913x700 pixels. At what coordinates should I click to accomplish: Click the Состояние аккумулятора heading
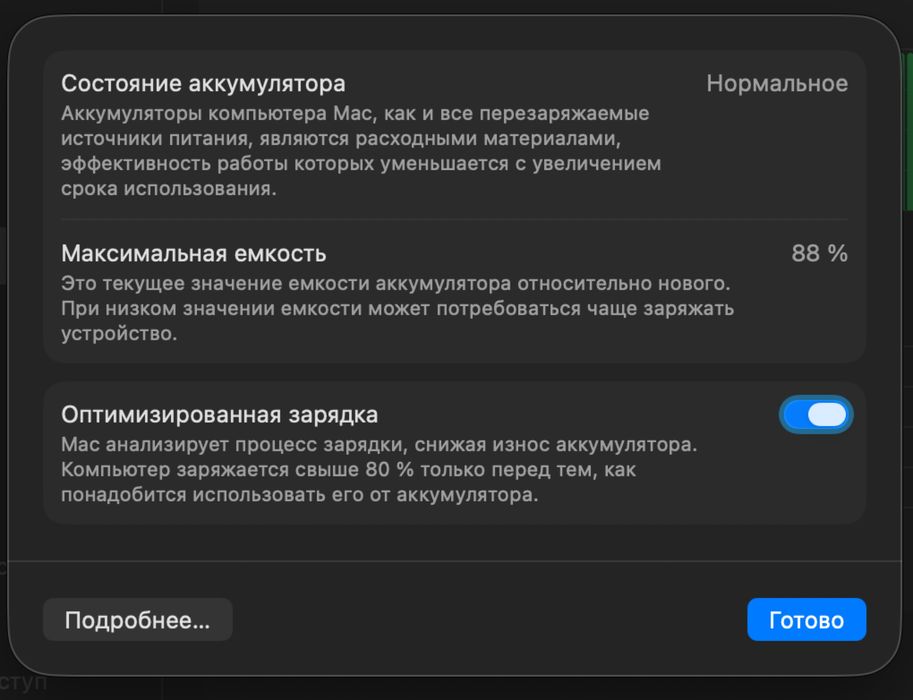tap(203, 83)
